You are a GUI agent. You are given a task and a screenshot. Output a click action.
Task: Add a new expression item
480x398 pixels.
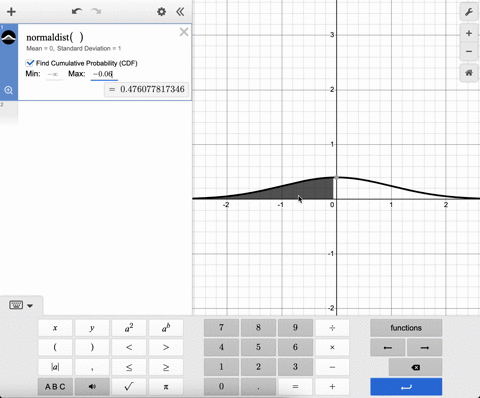pos(11,12)
